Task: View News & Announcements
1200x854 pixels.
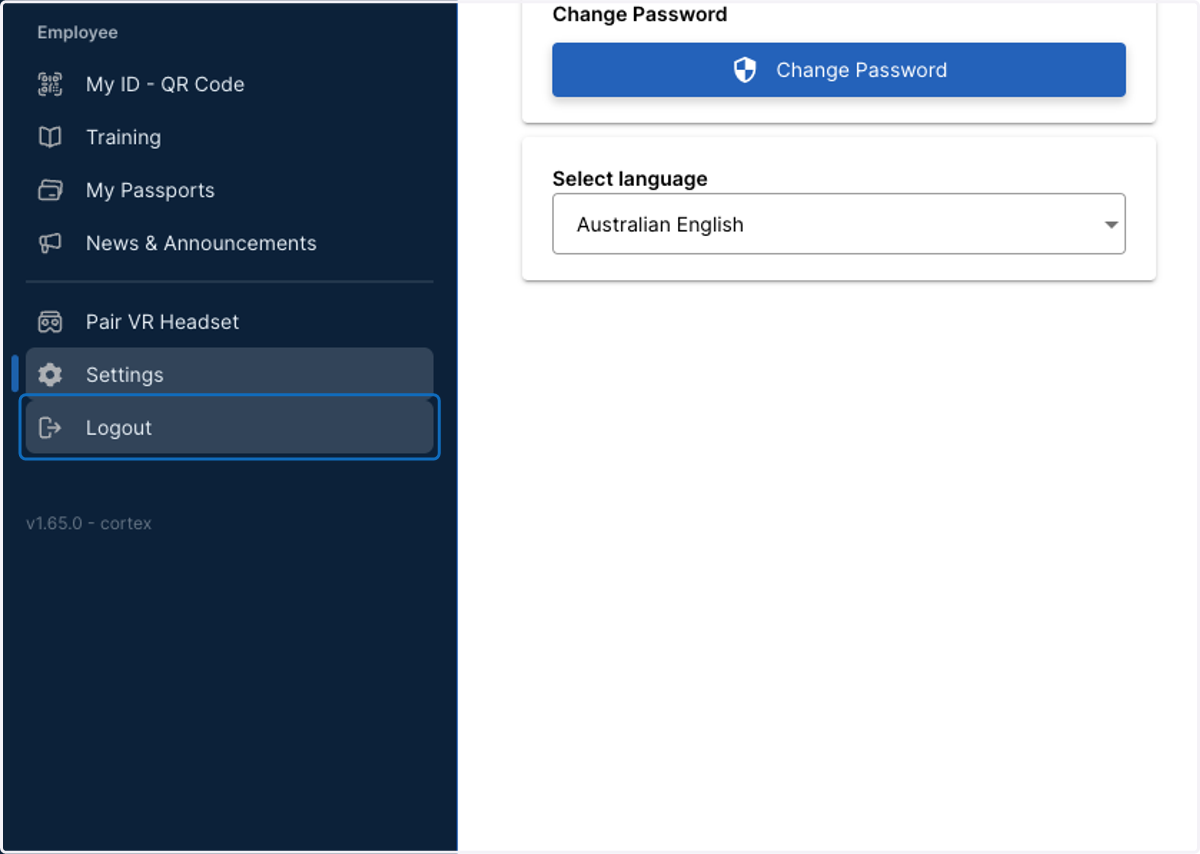Action: [x=229, y=243]
